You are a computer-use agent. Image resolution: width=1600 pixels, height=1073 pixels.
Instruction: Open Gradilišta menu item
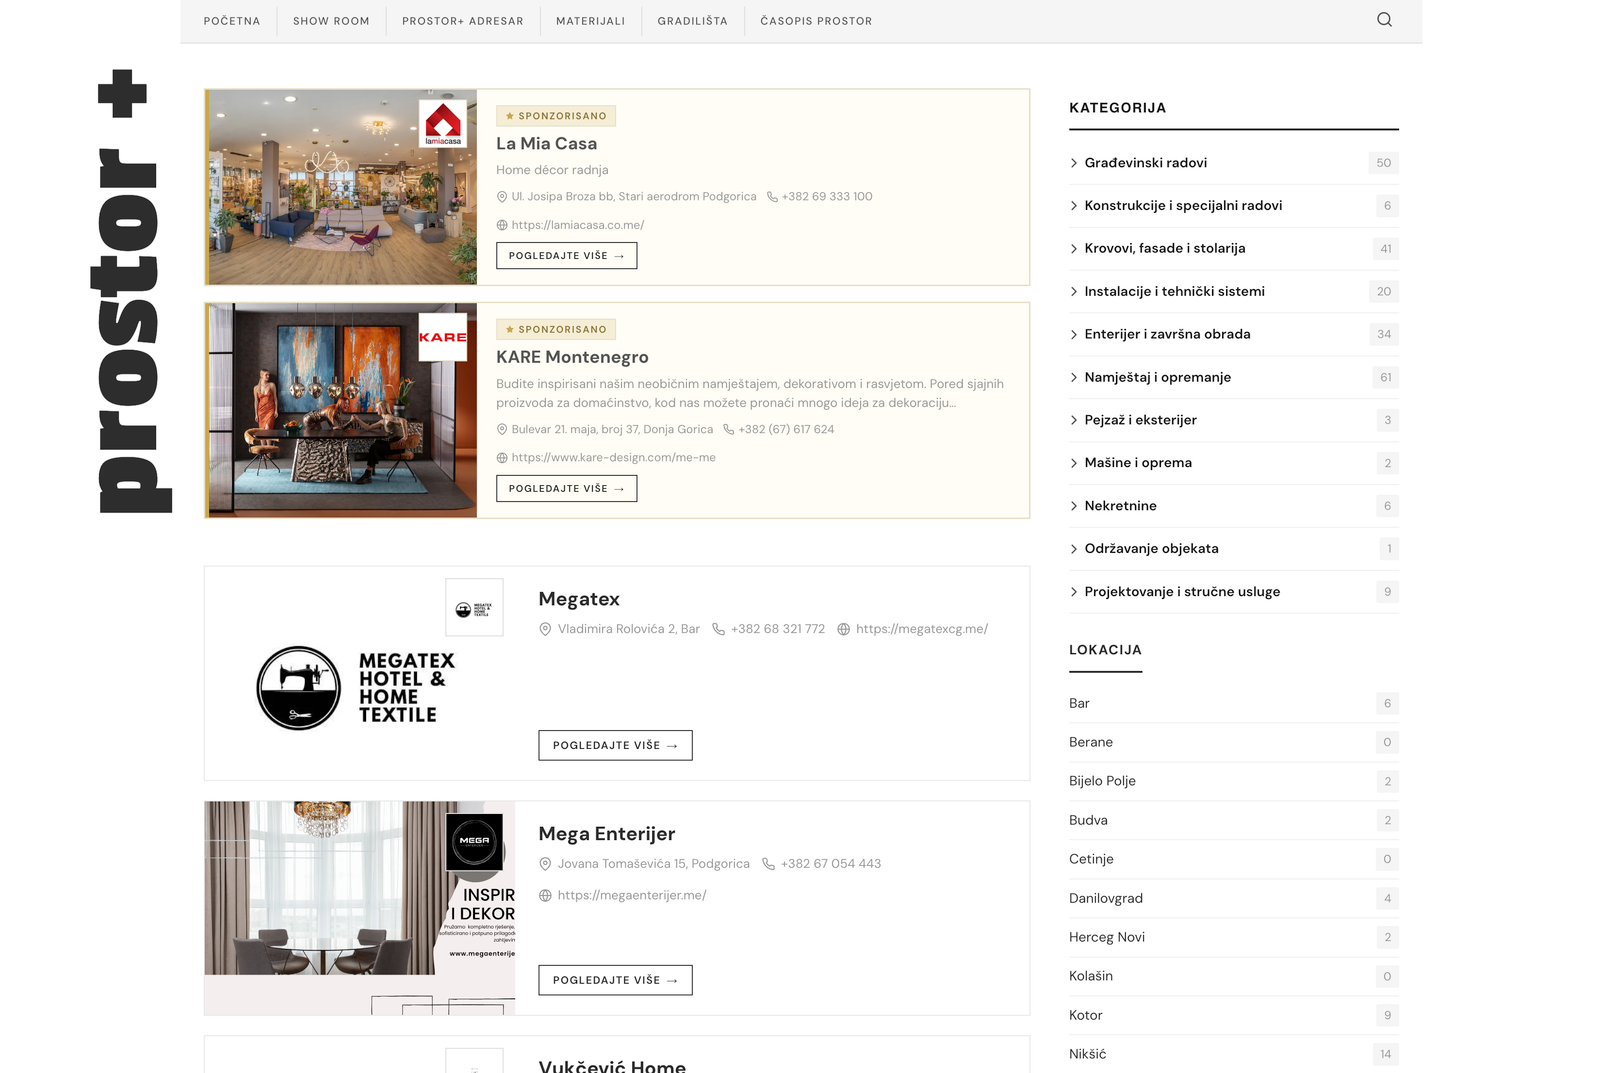693,21
